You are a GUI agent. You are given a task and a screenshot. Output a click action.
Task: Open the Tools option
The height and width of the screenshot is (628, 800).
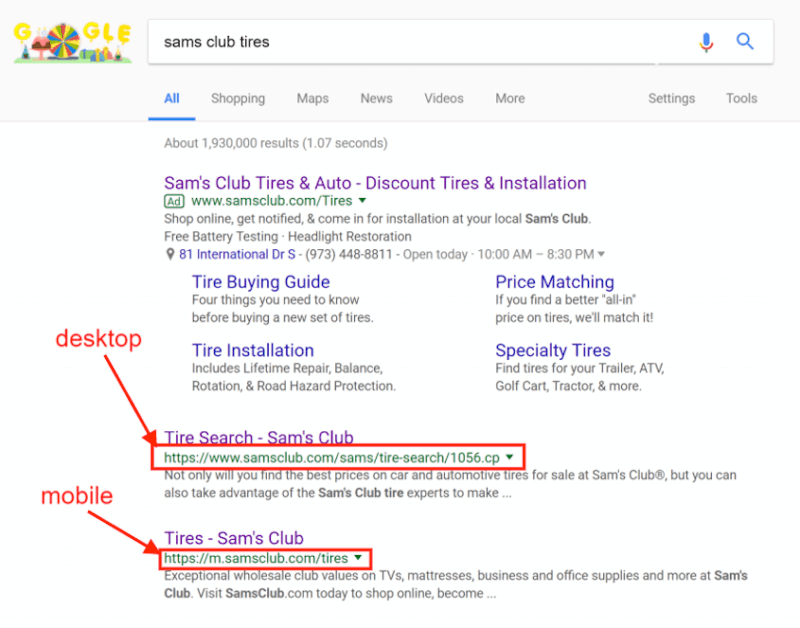[742, 98]
